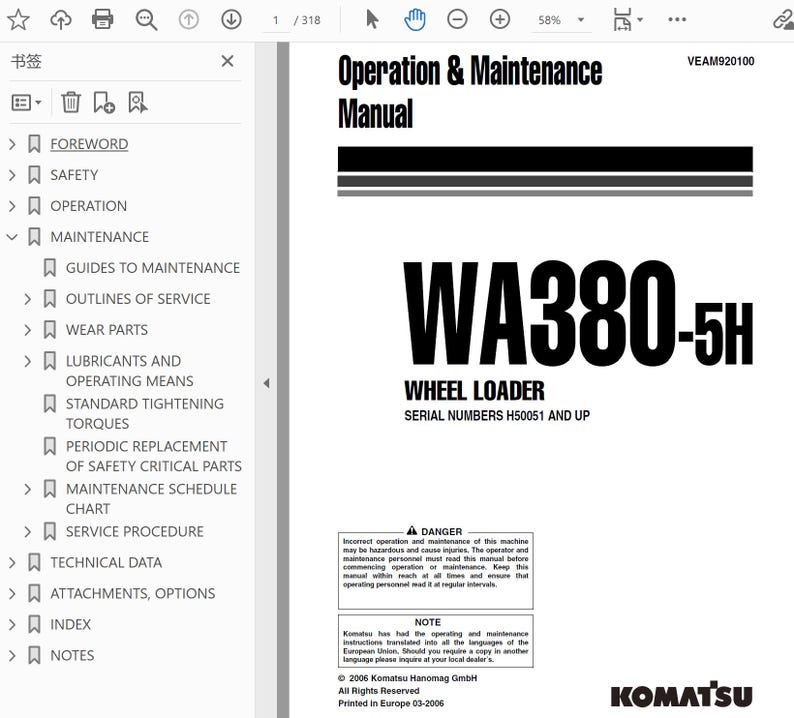Click the cloud upload icon

(x=61, y=20)
